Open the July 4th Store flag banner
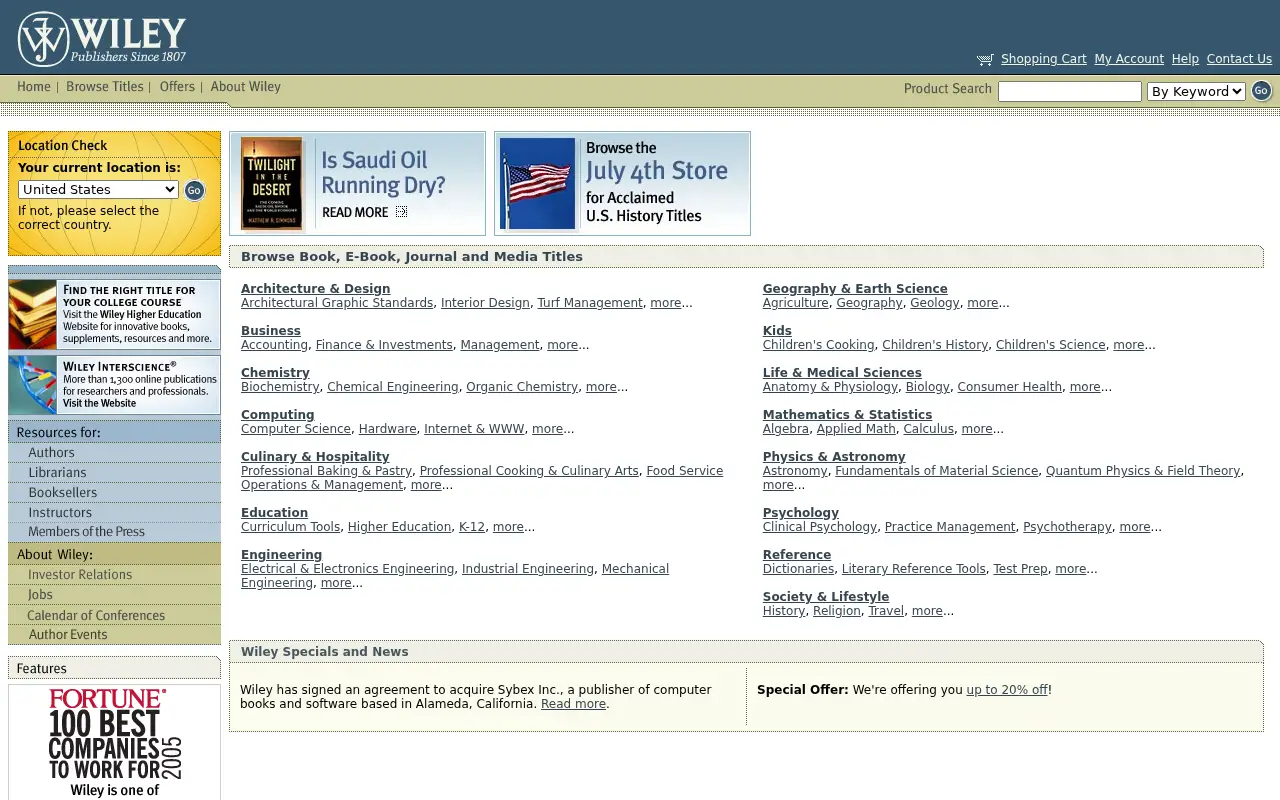 click(622, 184)
